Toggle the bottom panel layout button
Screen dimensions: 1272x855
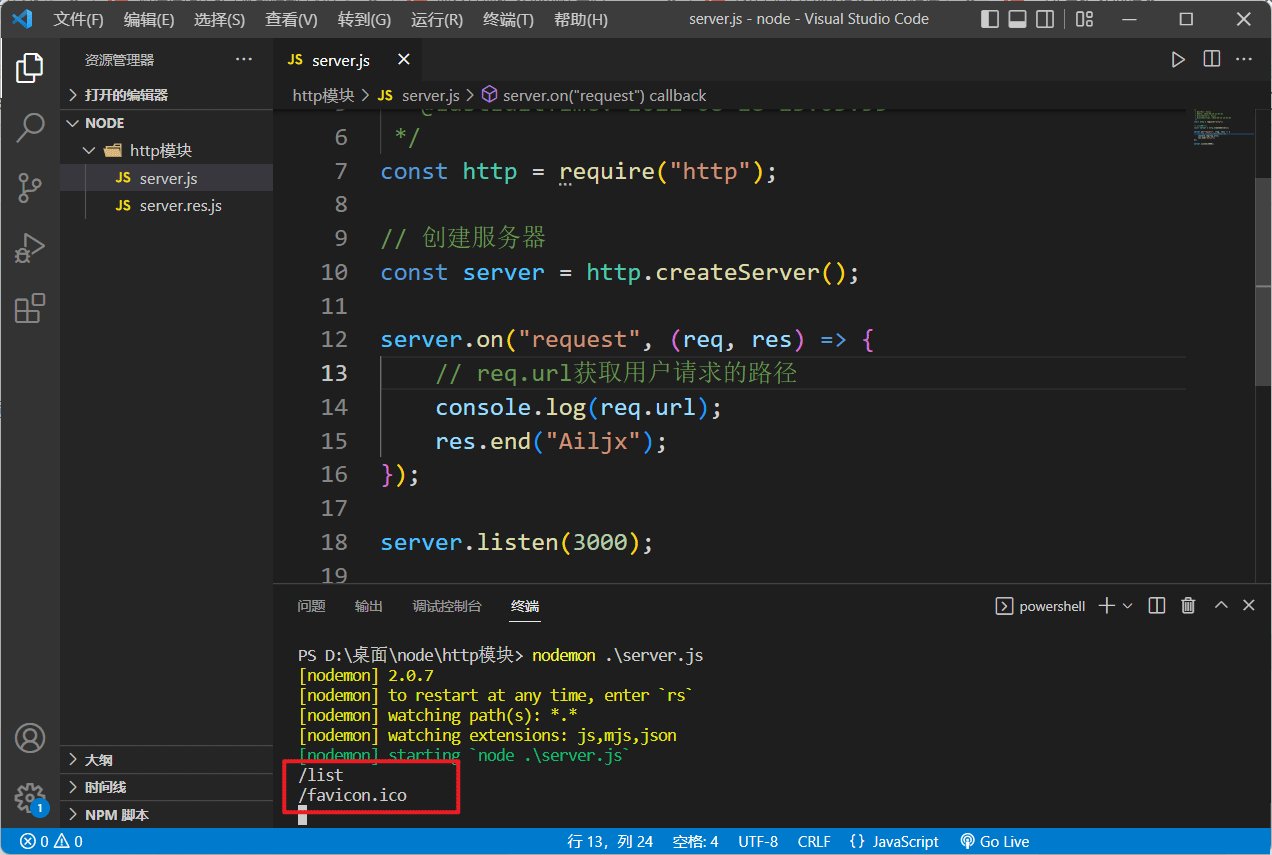tap(1017, 19)
